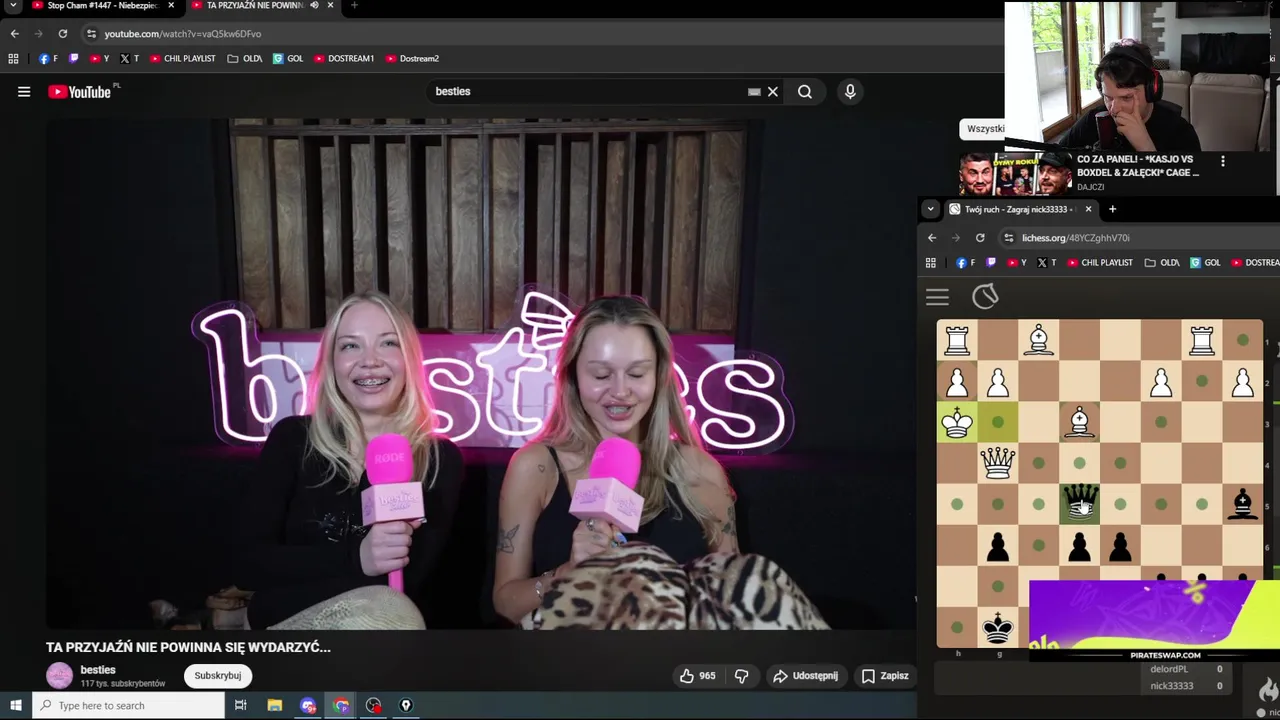Dislike the video
The image size is (1280, 720).
[741, 676]
